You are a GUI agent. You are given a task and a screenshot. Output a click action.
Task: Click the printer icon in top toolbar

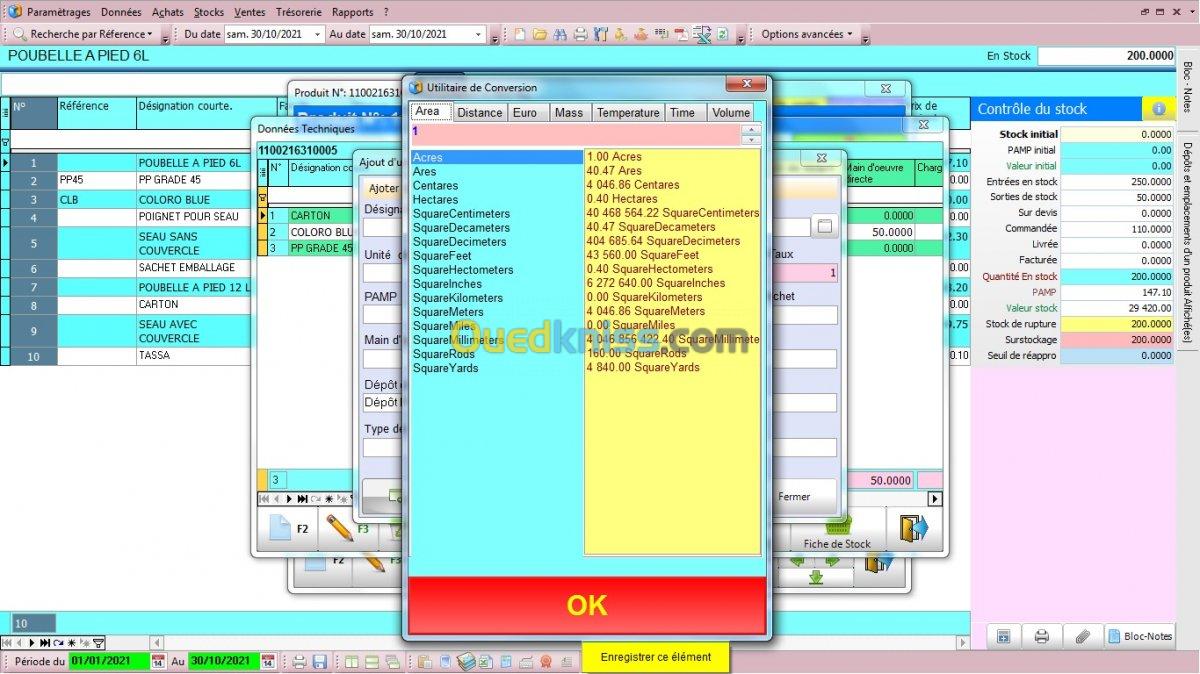[580, 34]
